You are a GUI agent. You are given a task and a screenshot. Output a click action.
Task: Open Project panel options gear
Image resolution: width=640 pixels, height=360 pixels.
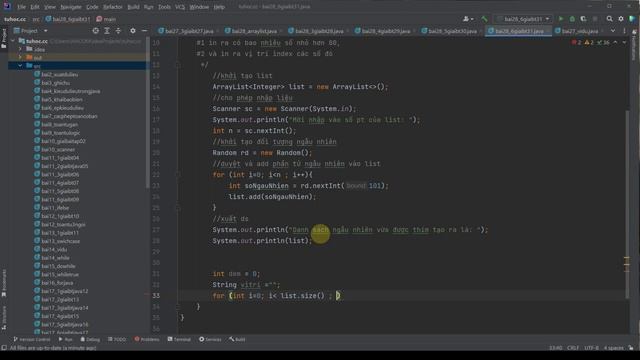133,31
